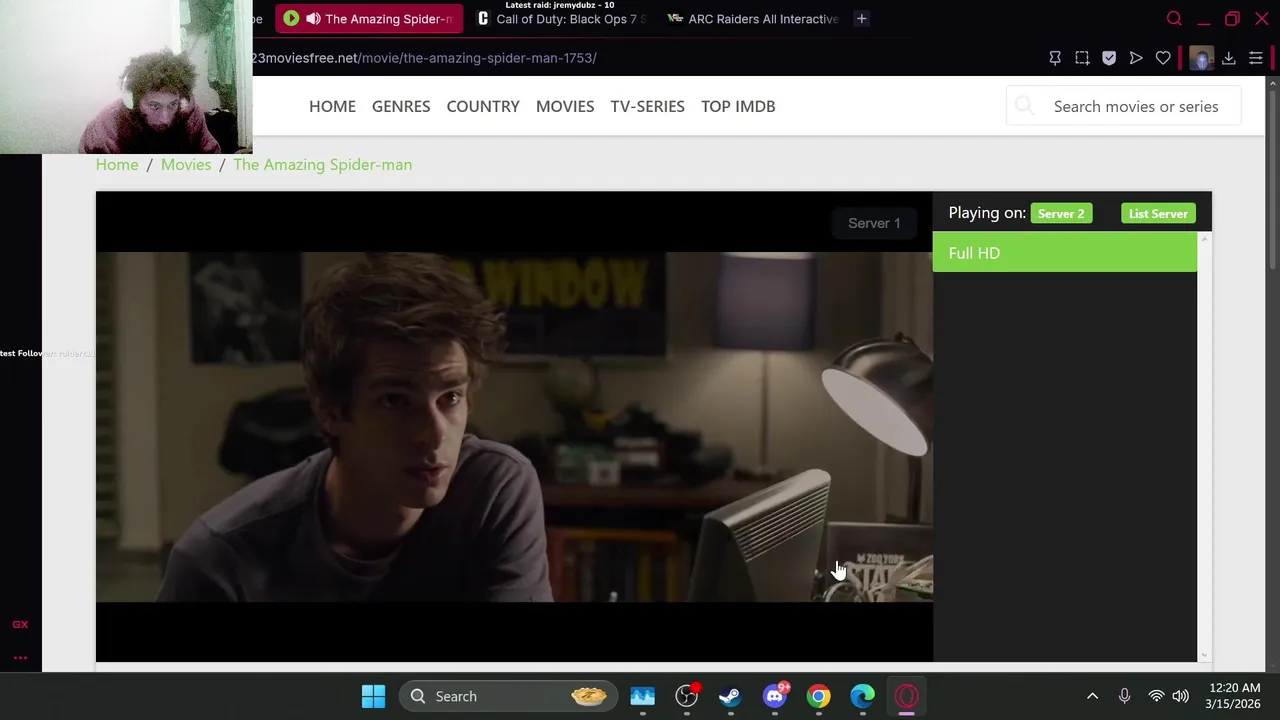The image size is (1280, 720).
Task: Bookmark the page with heart icon
Action: pyautogui.click(x=1163, y=58)
